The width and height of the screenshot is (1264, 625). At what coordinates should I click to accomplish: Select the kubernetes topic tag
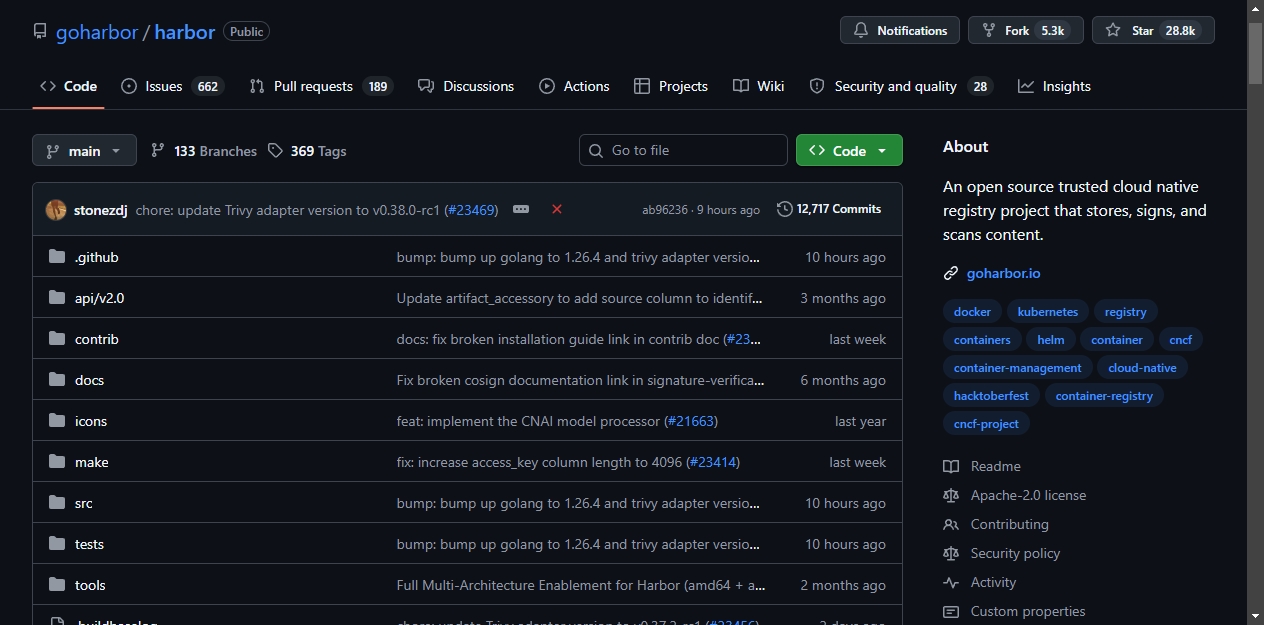pos(1047,312)
